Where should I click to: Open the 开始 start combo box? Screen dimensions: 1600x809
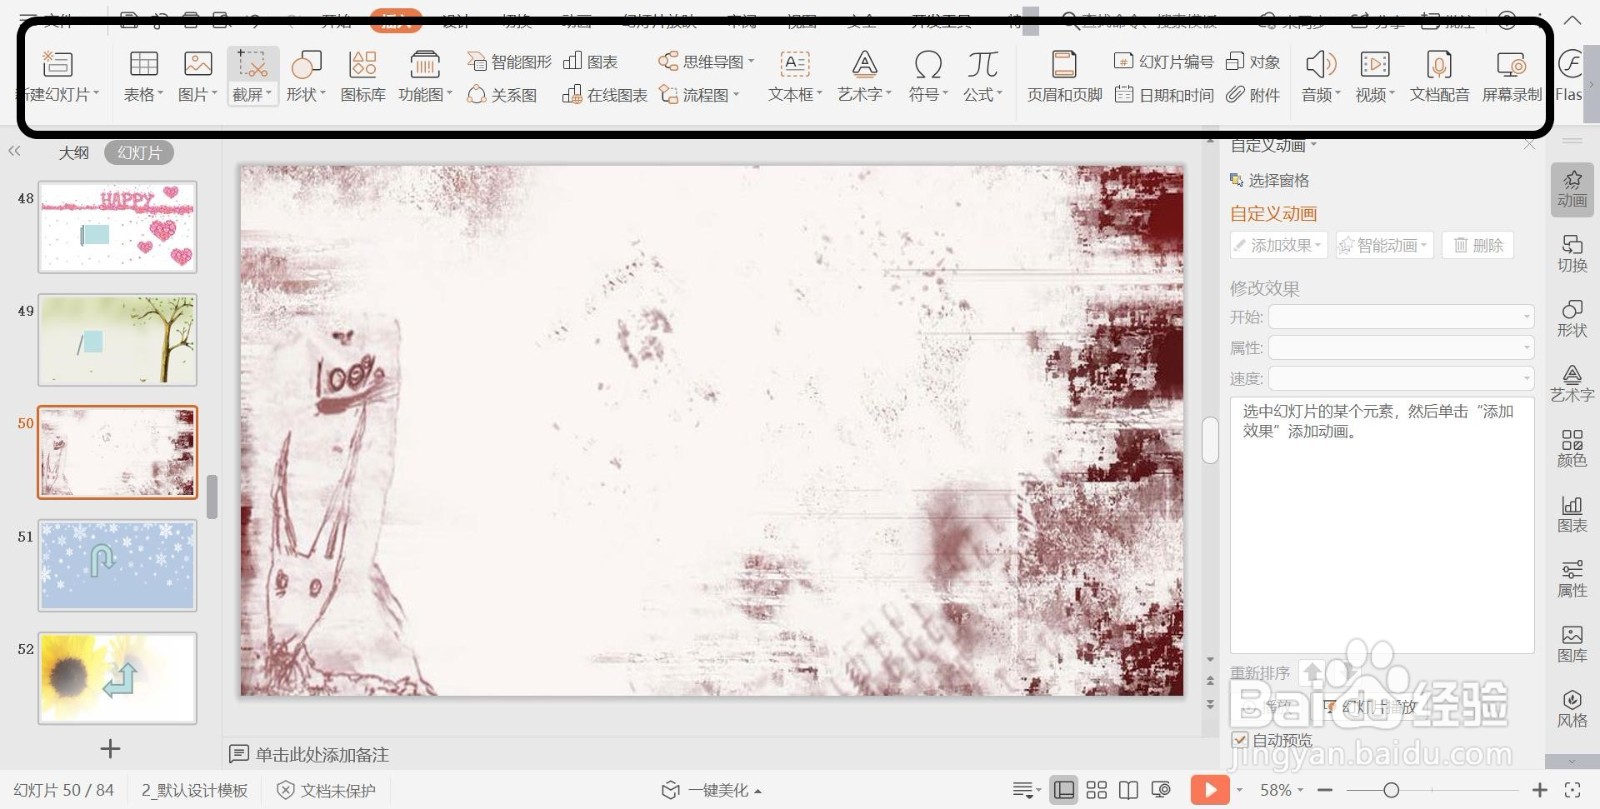click(x=1401, y=317)
